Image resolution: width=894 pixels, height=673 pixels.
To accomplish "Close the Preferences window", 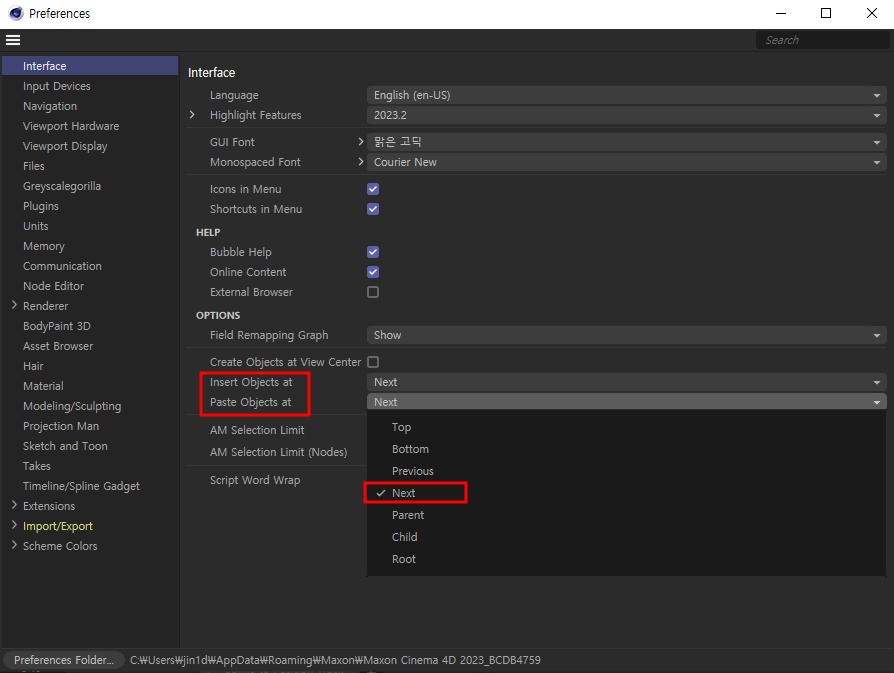I will click(x=872, y=13).
